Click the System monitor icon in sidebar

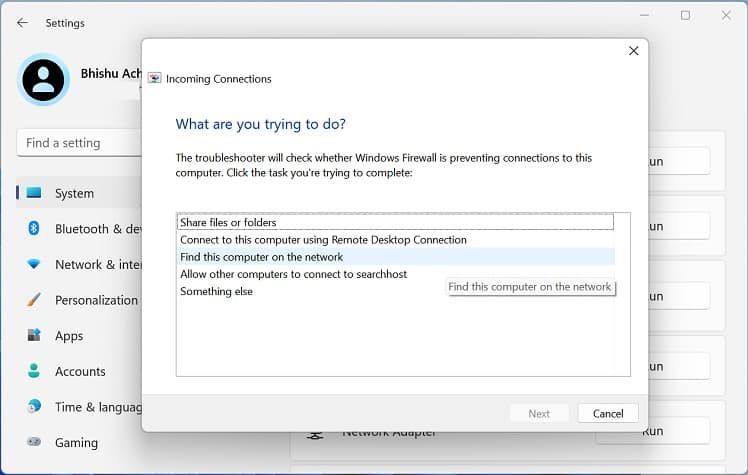pos(34,193)
